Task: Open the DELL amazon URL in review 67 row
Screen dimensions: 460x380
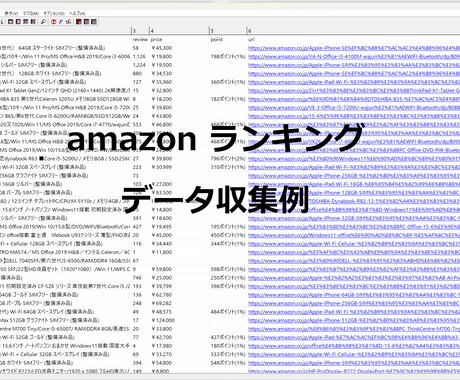Action: (x=354, y=261)
